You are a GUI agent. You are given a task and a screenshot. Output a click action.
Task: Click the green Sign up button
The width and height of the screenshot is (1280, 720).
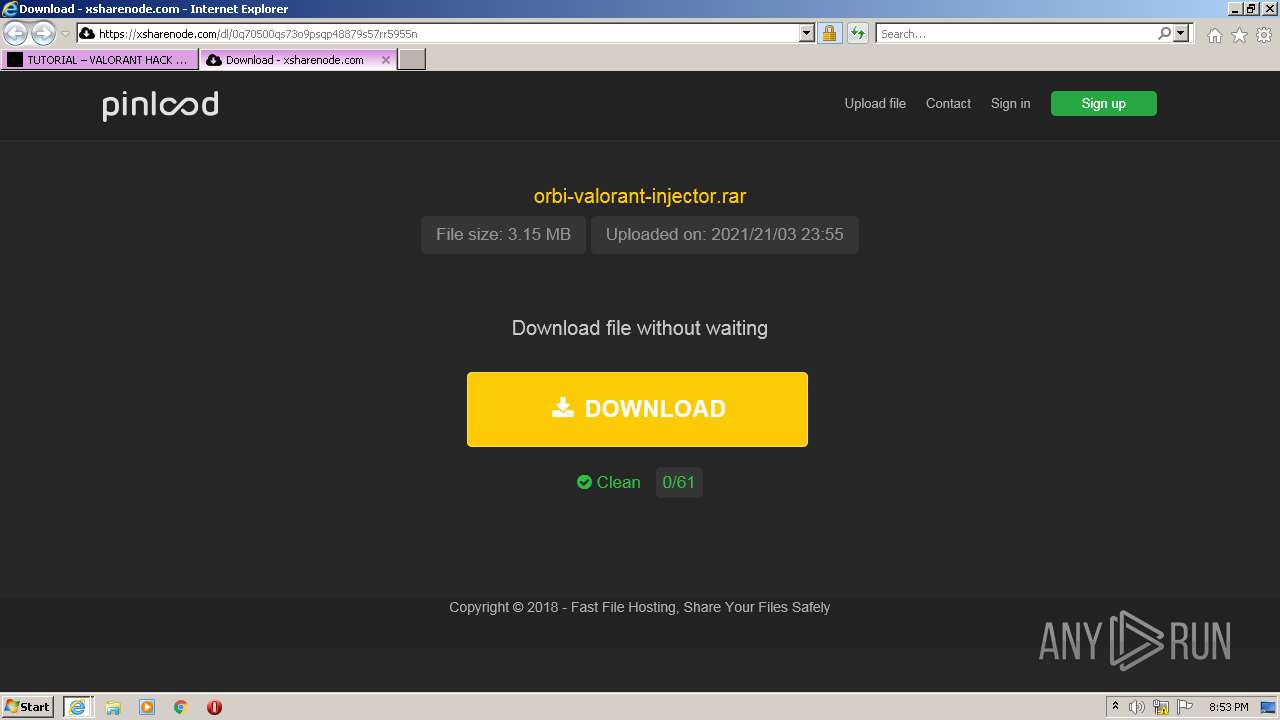tap(1103, 103)
